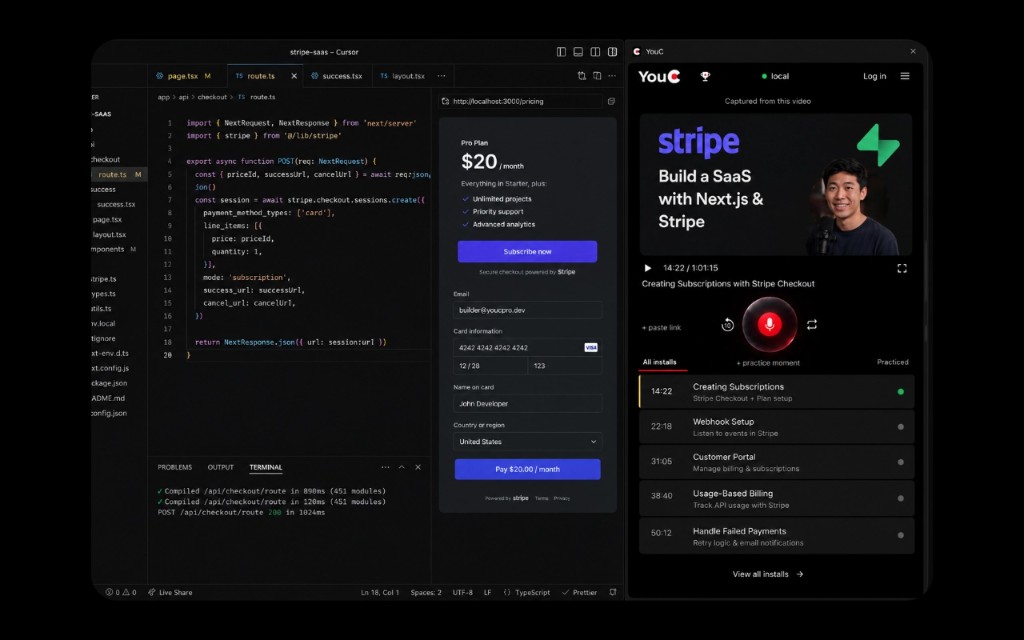Click the Prettier status bar item

click(x=579, y=592)
